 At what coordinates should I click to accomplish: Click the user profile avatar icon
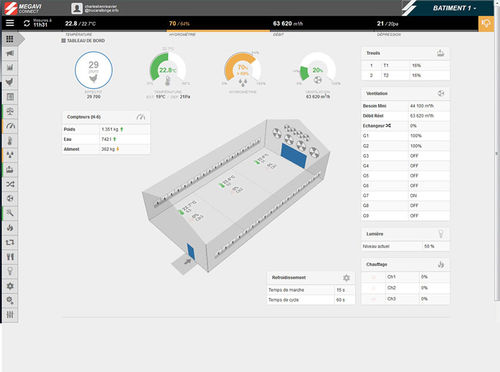pos(77,8)
